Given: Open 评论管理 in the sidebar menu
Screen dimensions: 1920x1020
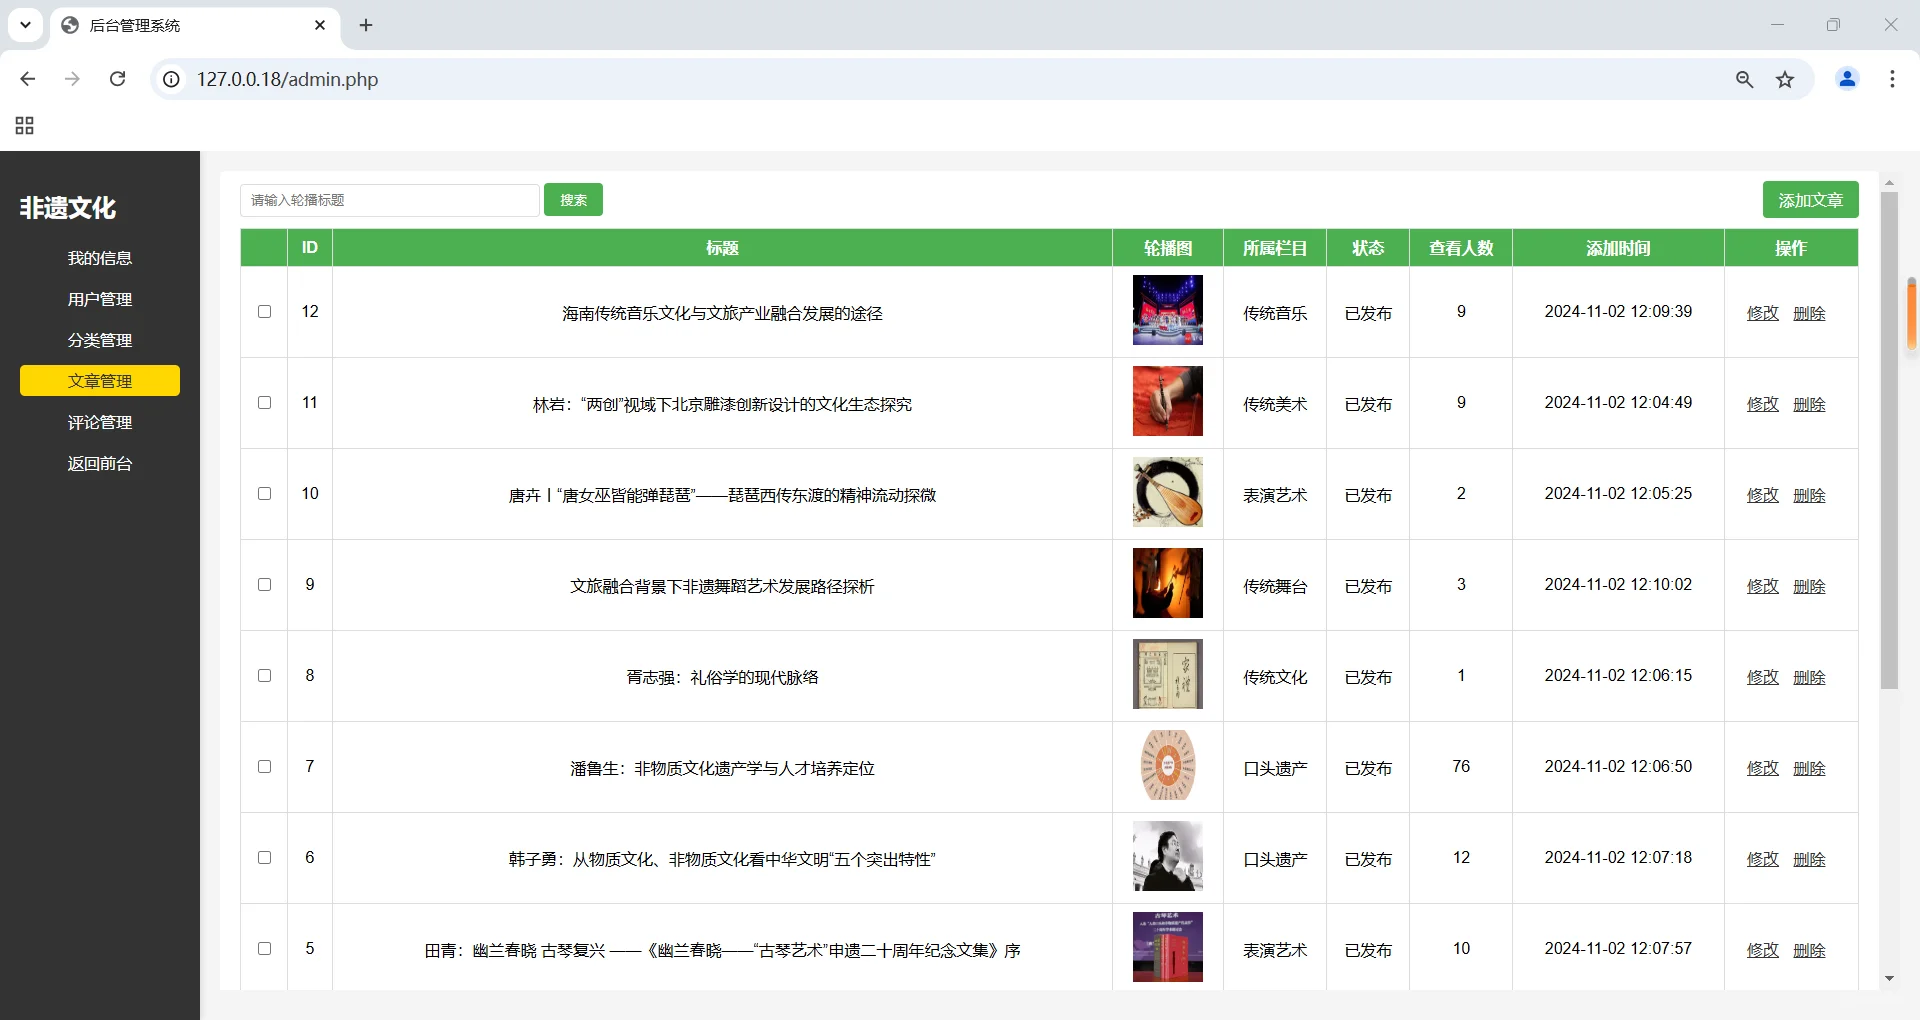Looking at the screenshot, I should pos(99,421).
